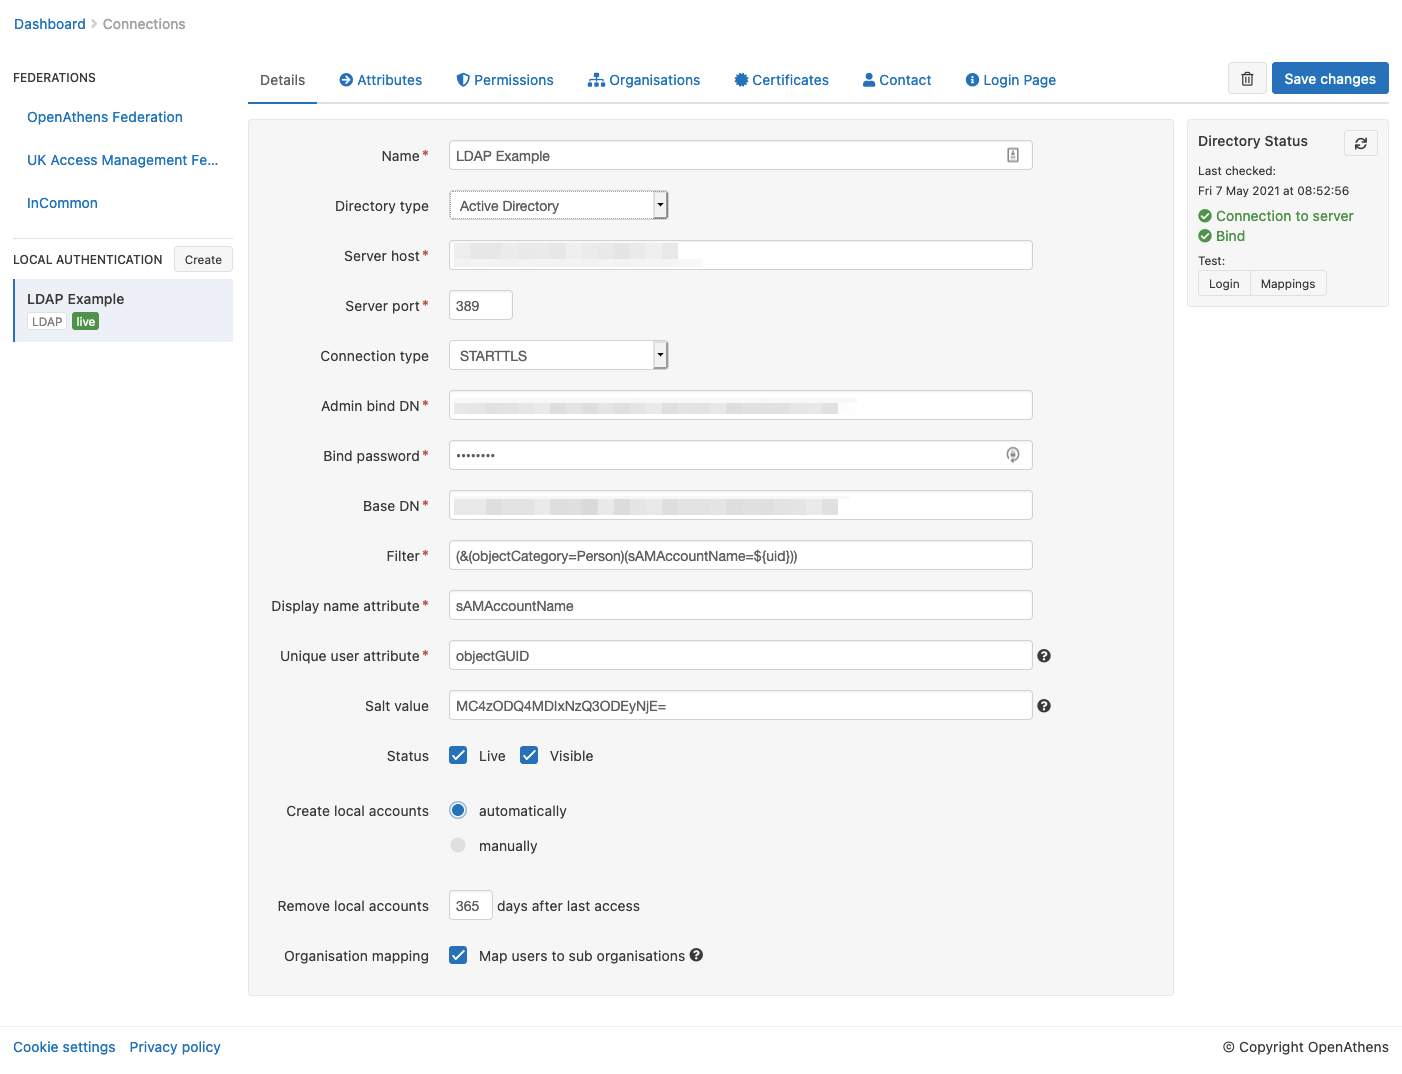1402x1074 pixels.
Task: Click the Server port input field
Action: [x=480, y=305]
